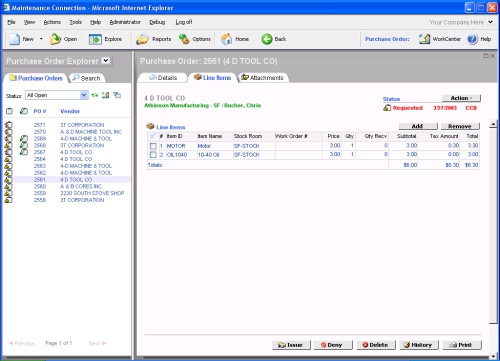Screen dimensions: 500x361
Task: Open PO number 2558
Action: click(40, 200)
